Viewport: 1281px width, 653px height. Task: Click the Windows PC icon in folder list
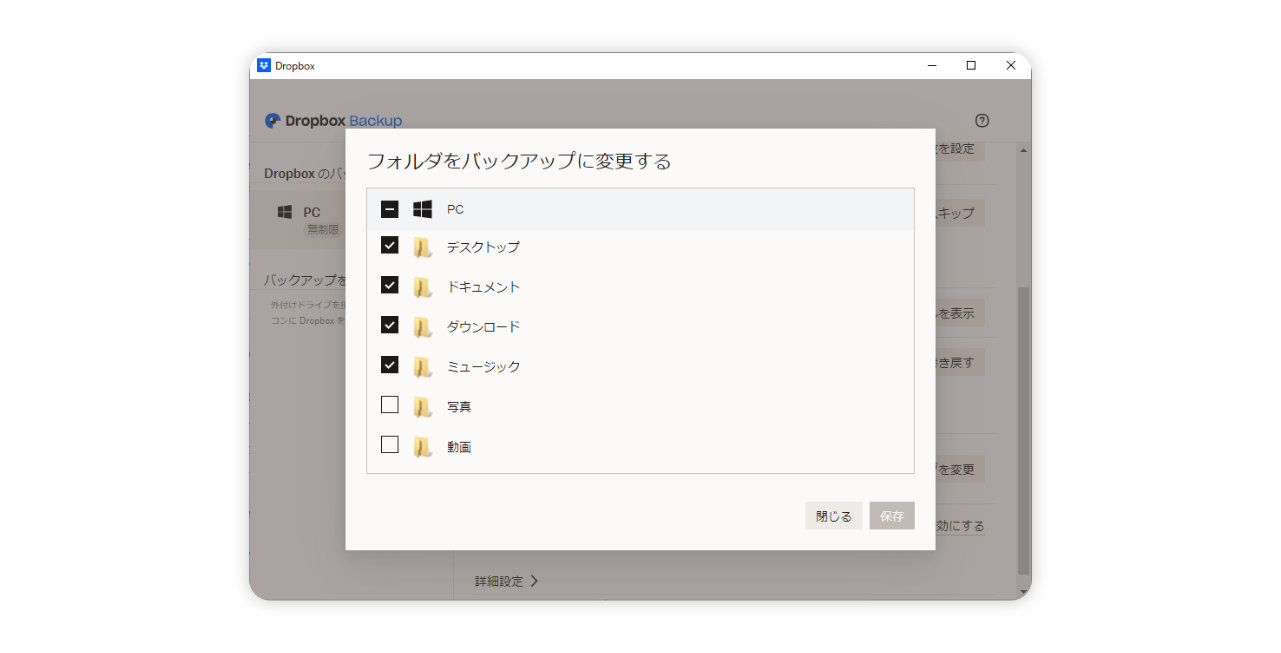click(x=422, y=209)
